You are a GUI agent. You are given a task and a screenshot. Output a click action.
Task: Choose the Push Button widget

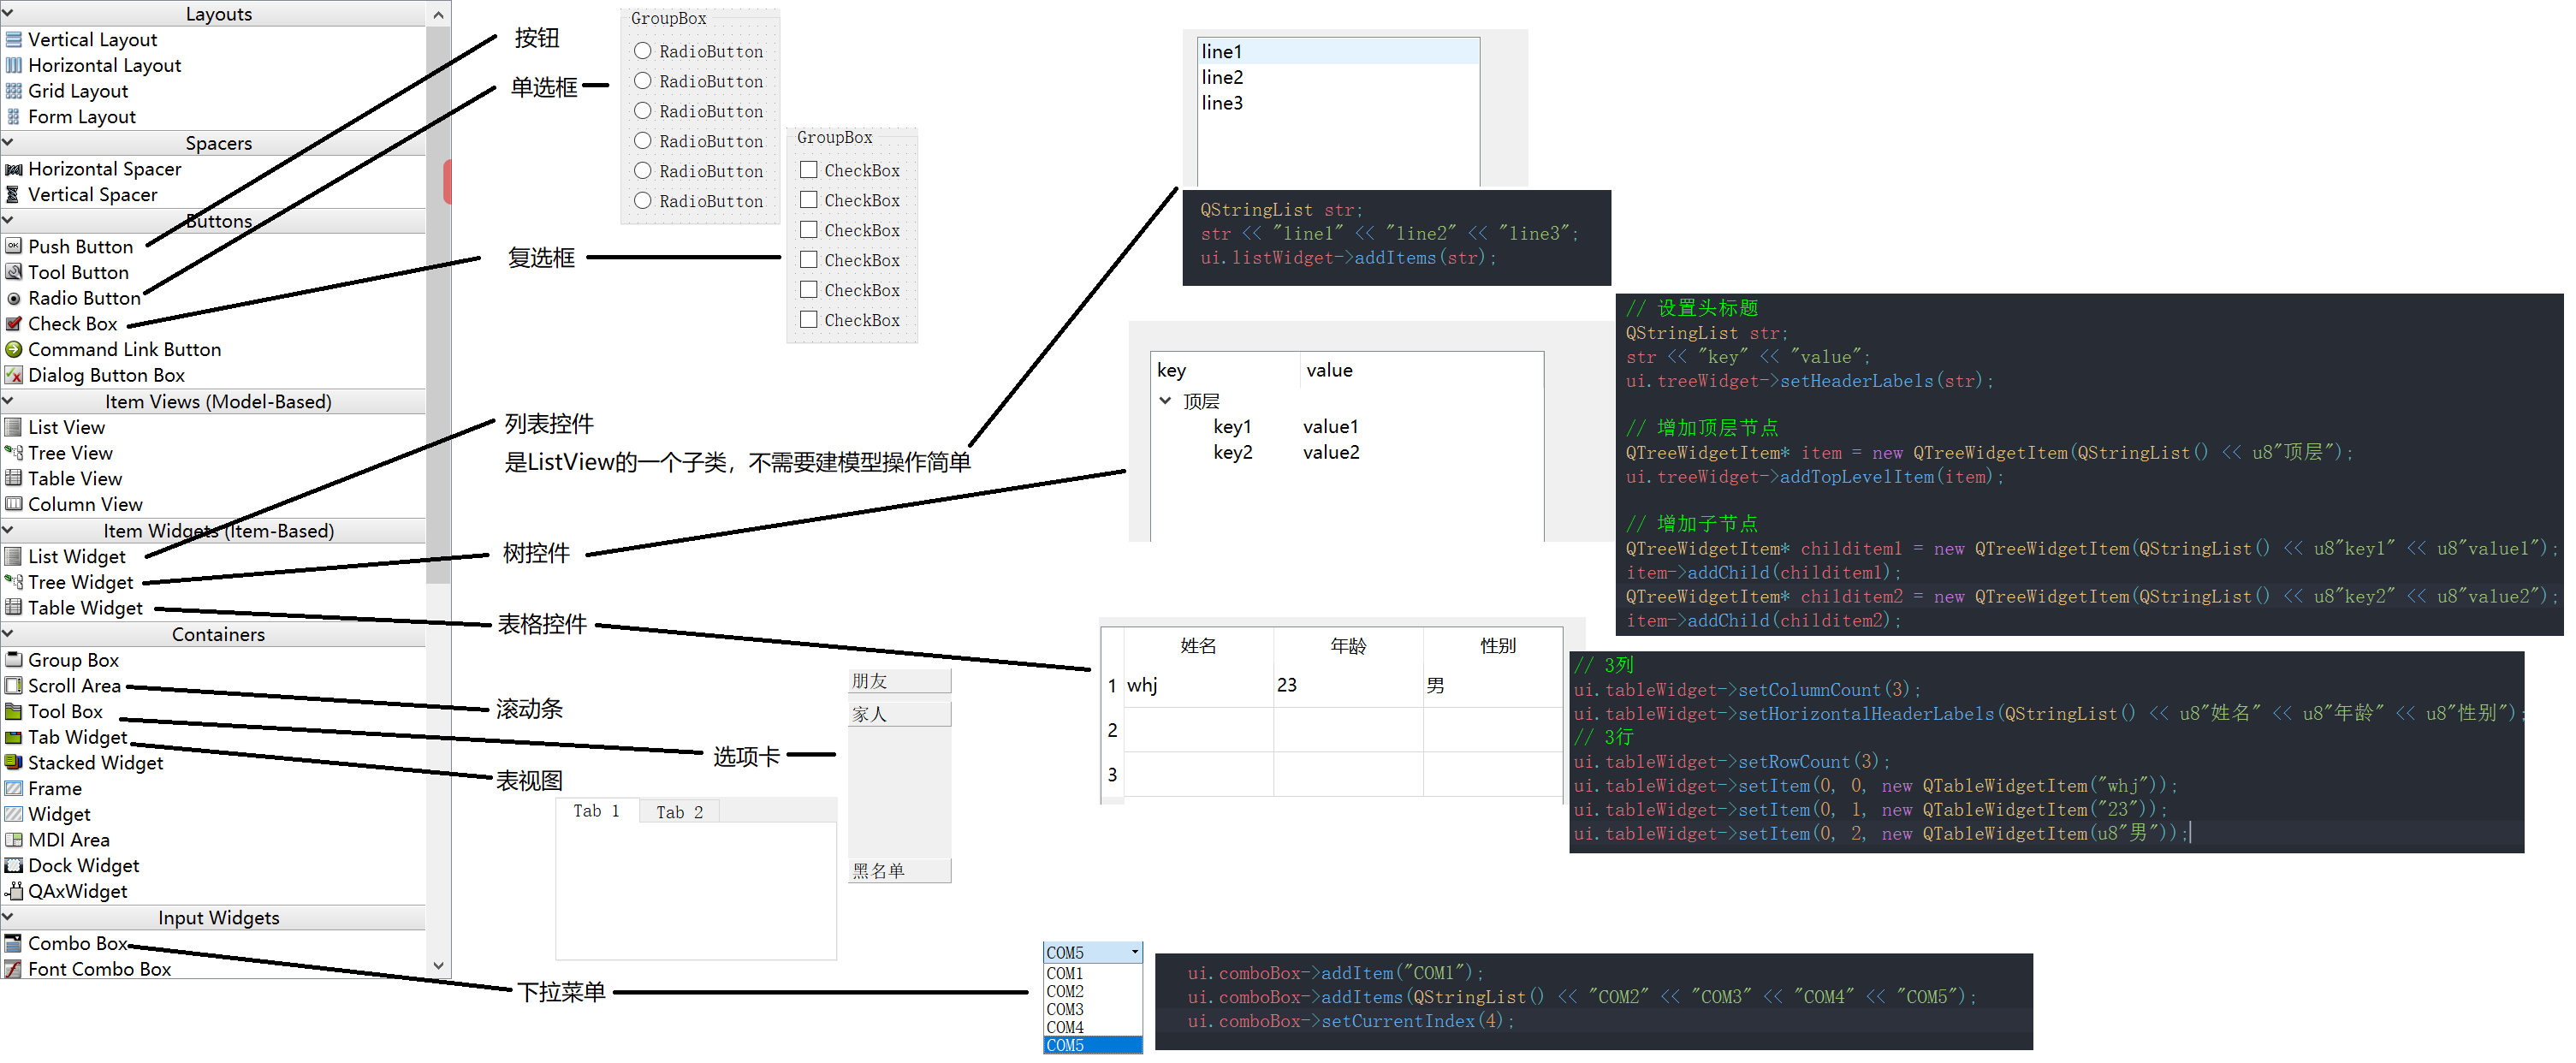coord(70,247)
